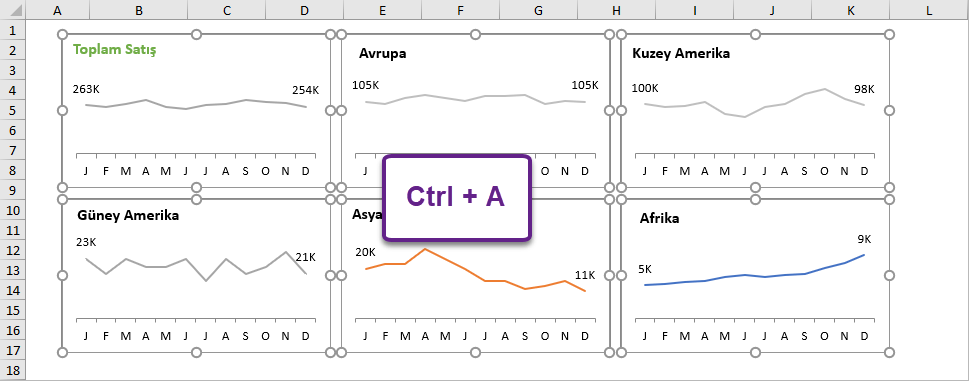Image resolution: width=969 pixels, height=381 pixels.
Task: Click the 254K data label
Action: coord(306,90)
